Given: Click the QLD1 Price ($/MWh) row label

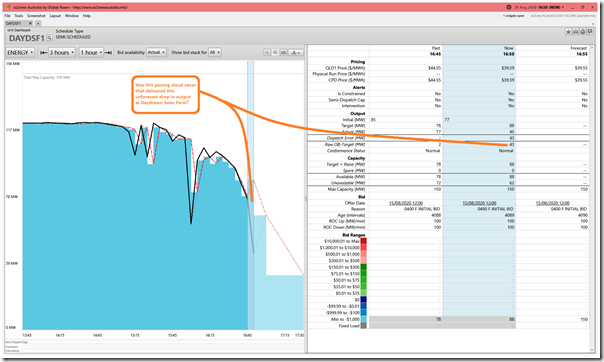Looking at the screenshot, I should pyautogui.click(x=345, y=68).
